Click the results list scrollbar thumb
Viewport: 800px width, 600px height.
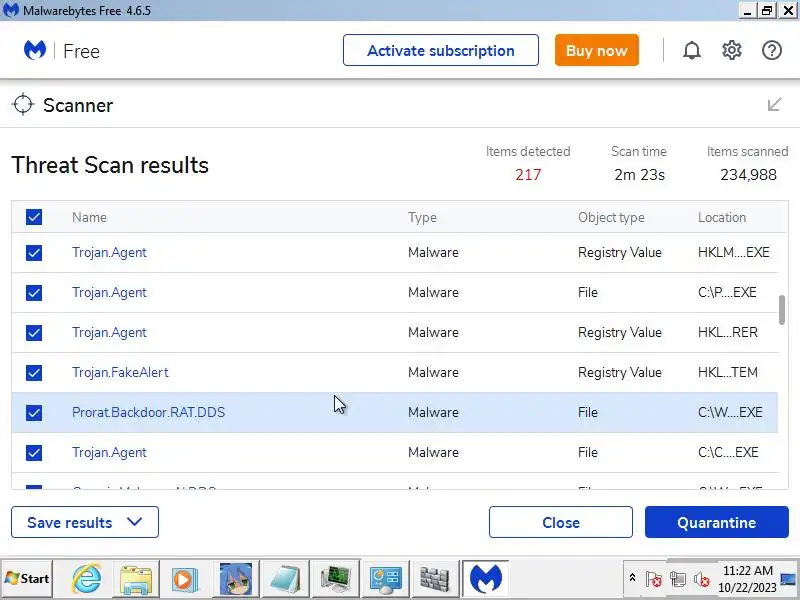click(x=782, y=309)
